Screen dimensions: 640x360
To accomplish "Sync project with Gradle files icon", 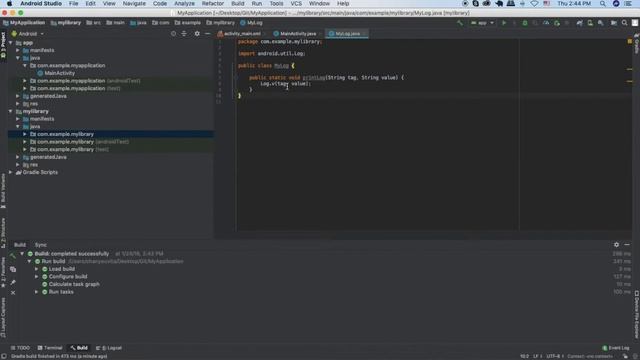I will coord(580,23).
